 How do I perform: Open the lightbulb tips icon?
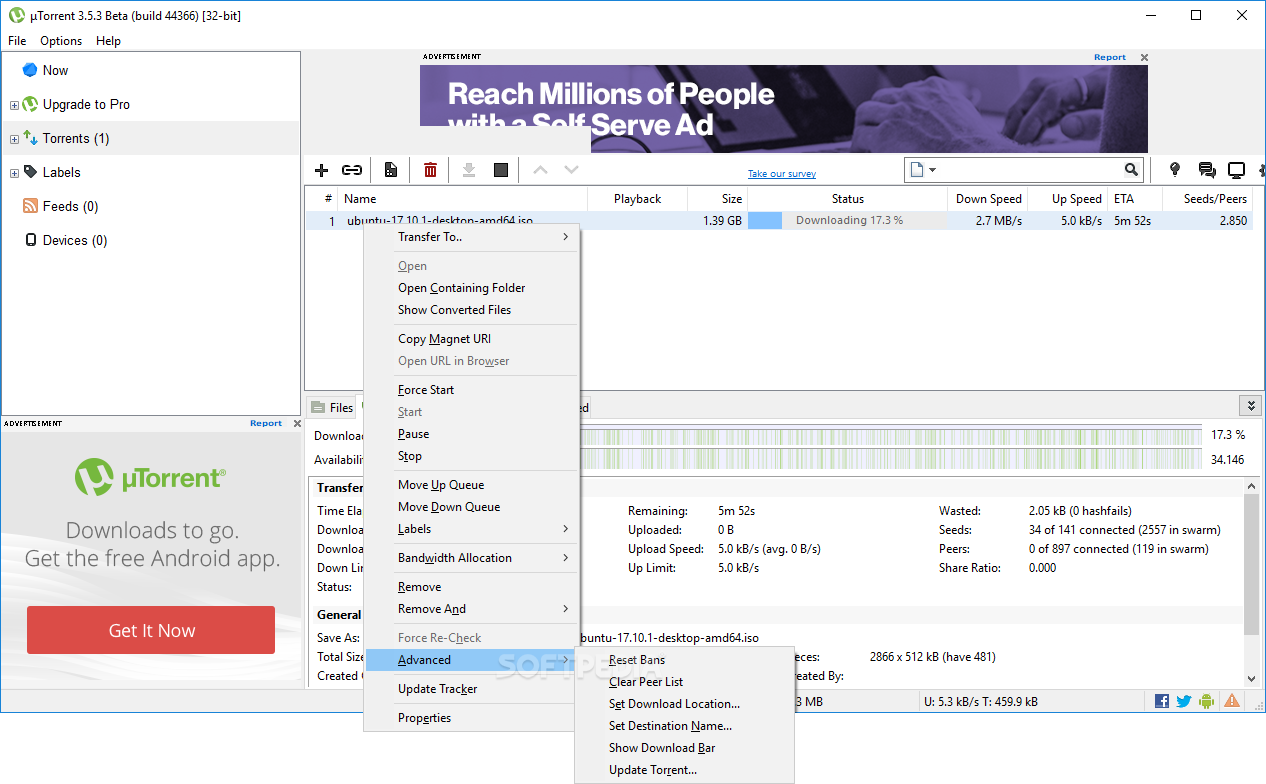click(1175, 170)
